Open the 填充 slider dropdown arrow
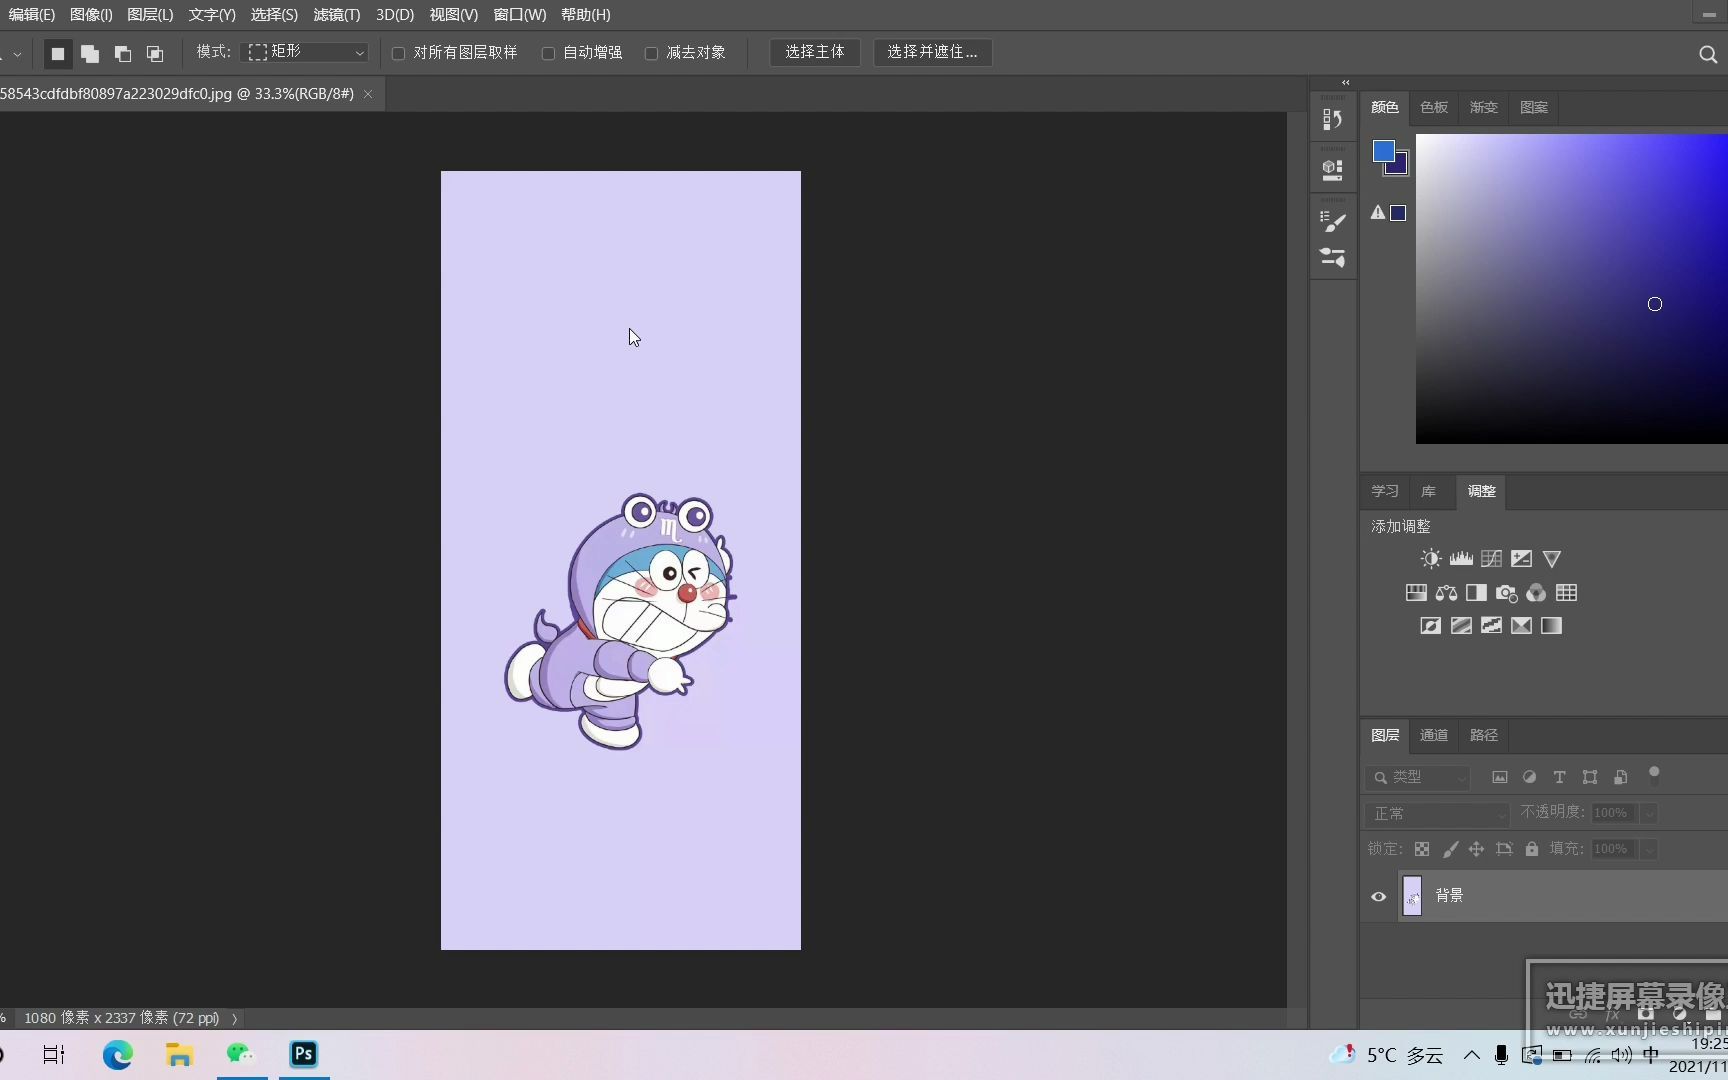This screenshot has height=1080, width=1728. pyautogui.click(x=1649, y=849)
